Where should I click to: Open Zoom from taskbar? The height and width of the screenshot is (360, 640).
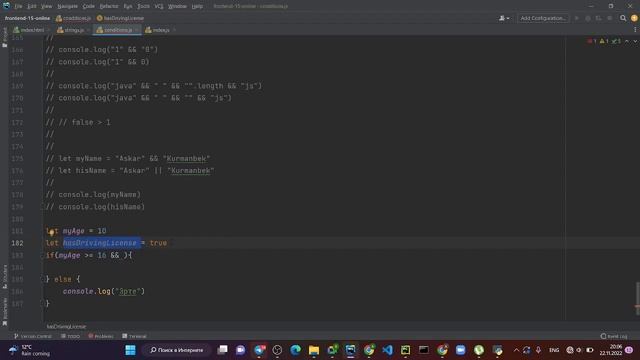461,350
